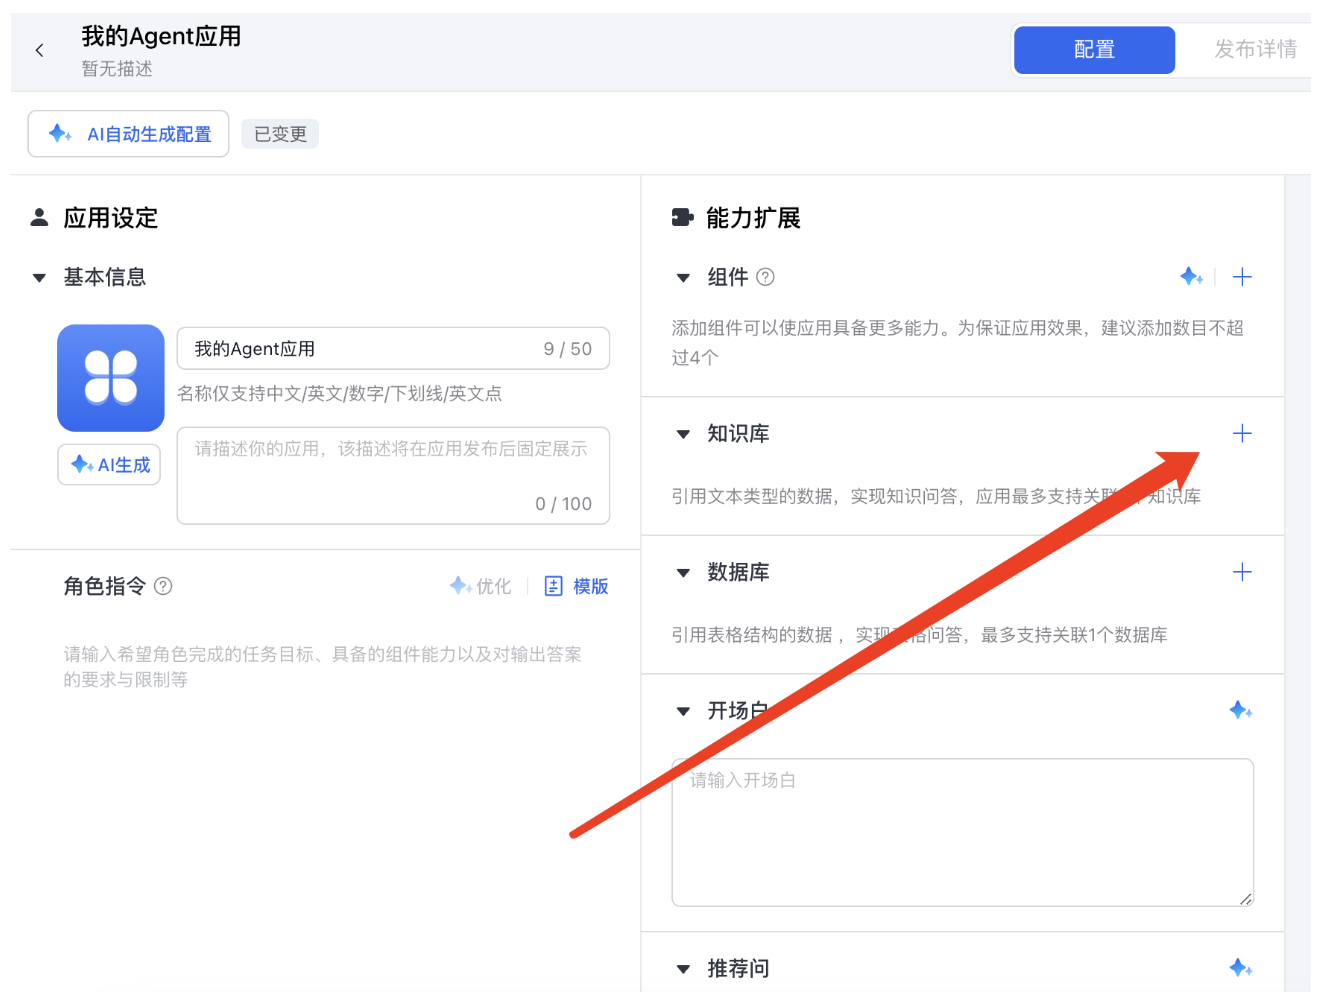Collapse the 数据库 section

(x=684, y=573)
